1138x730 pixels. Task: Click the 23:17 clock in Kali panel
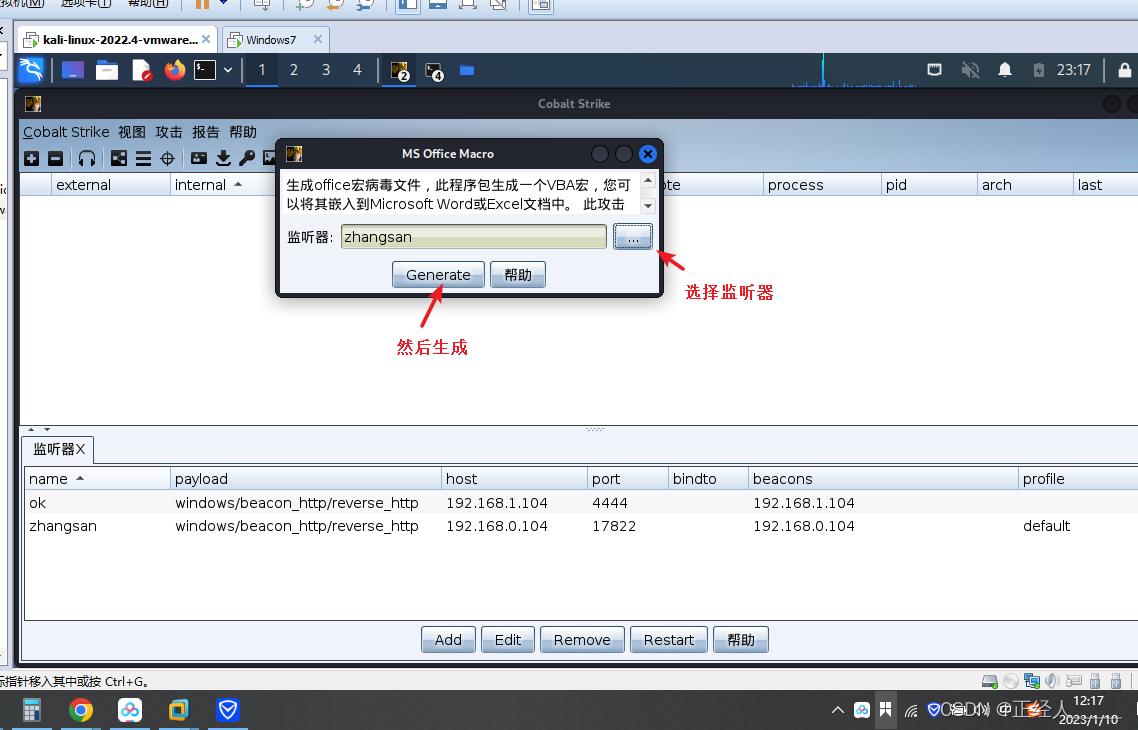click(x=1073, y=70)
